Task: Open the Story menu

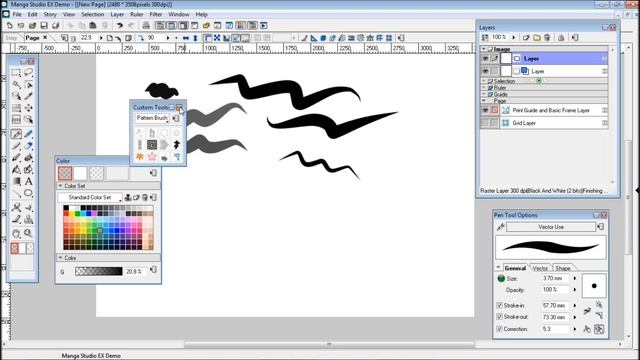Action: (x=50, y=14)
